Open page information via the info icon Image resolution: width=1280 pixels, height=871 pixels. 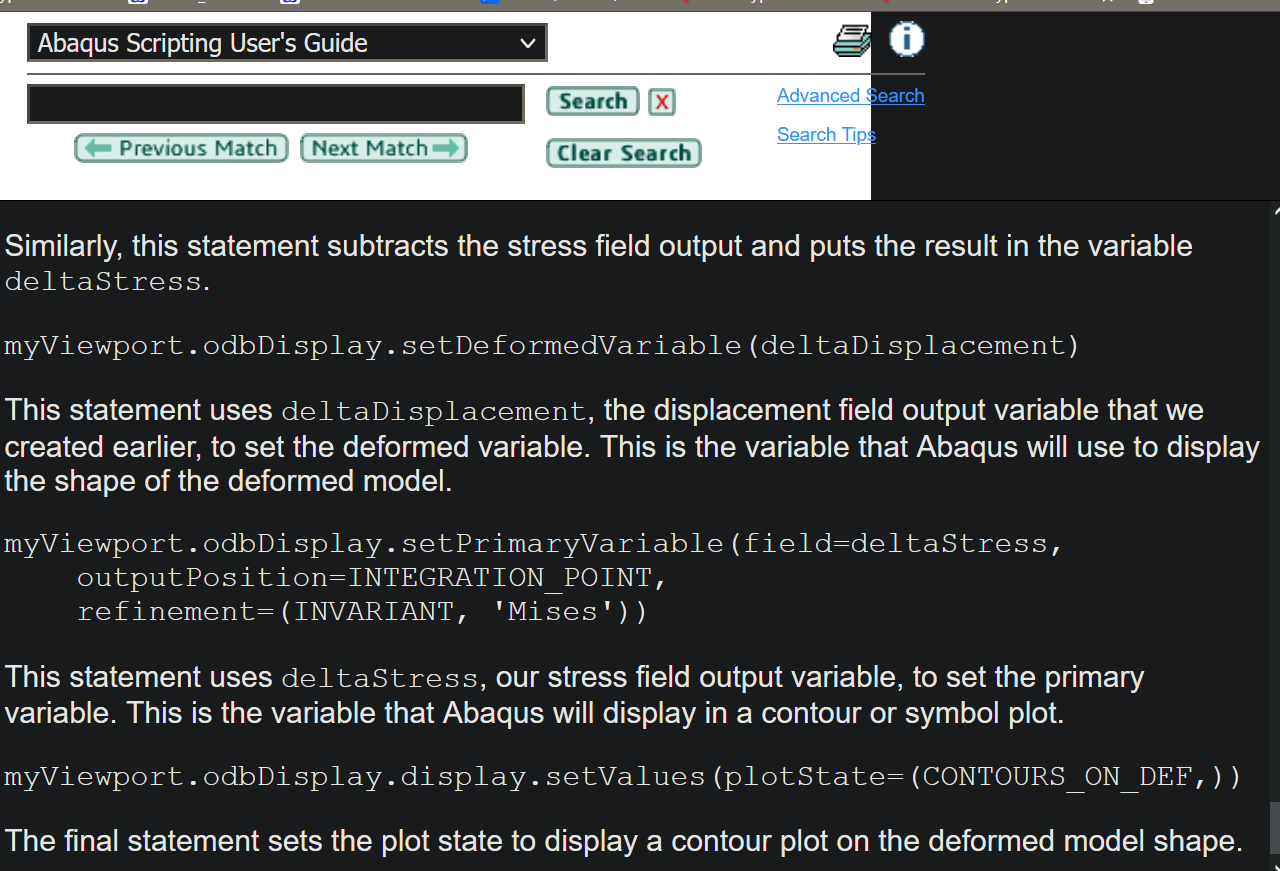point(905,40)
